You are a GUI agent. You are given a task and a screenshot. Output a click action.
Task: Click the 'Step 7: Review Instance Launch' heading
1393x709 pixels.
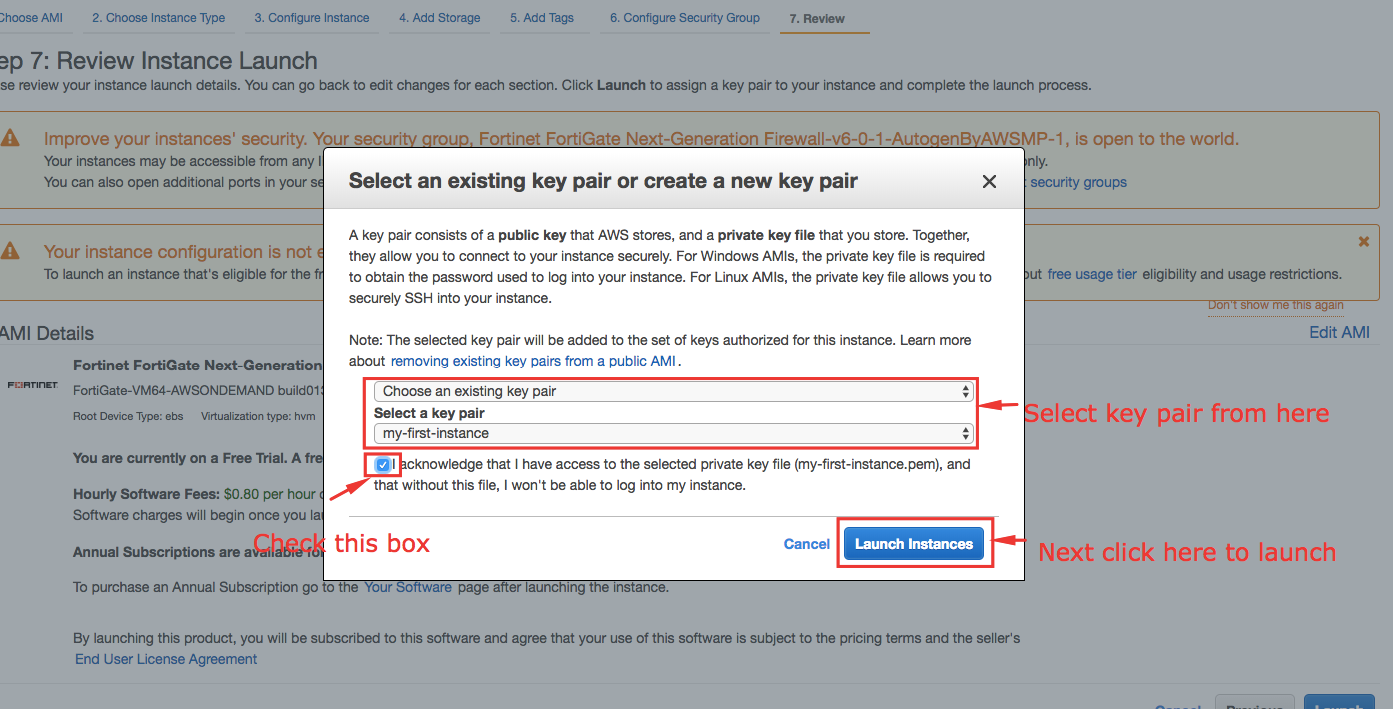159,61
